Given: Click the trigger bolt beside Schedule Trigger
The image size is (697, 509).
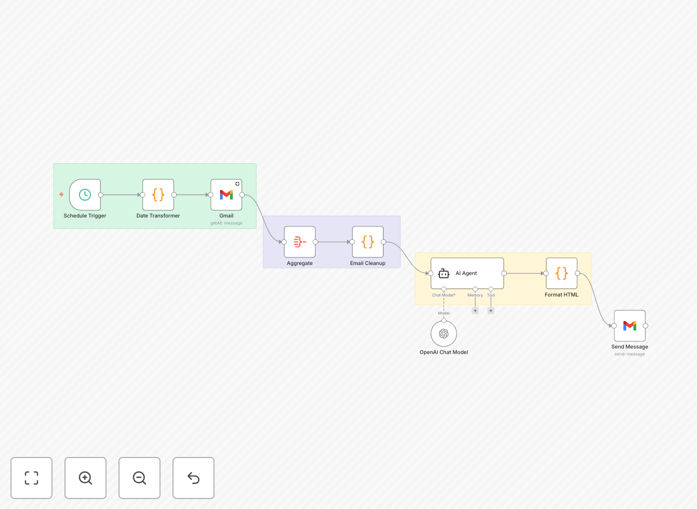Looking at the screenshot, I should 61,194.
